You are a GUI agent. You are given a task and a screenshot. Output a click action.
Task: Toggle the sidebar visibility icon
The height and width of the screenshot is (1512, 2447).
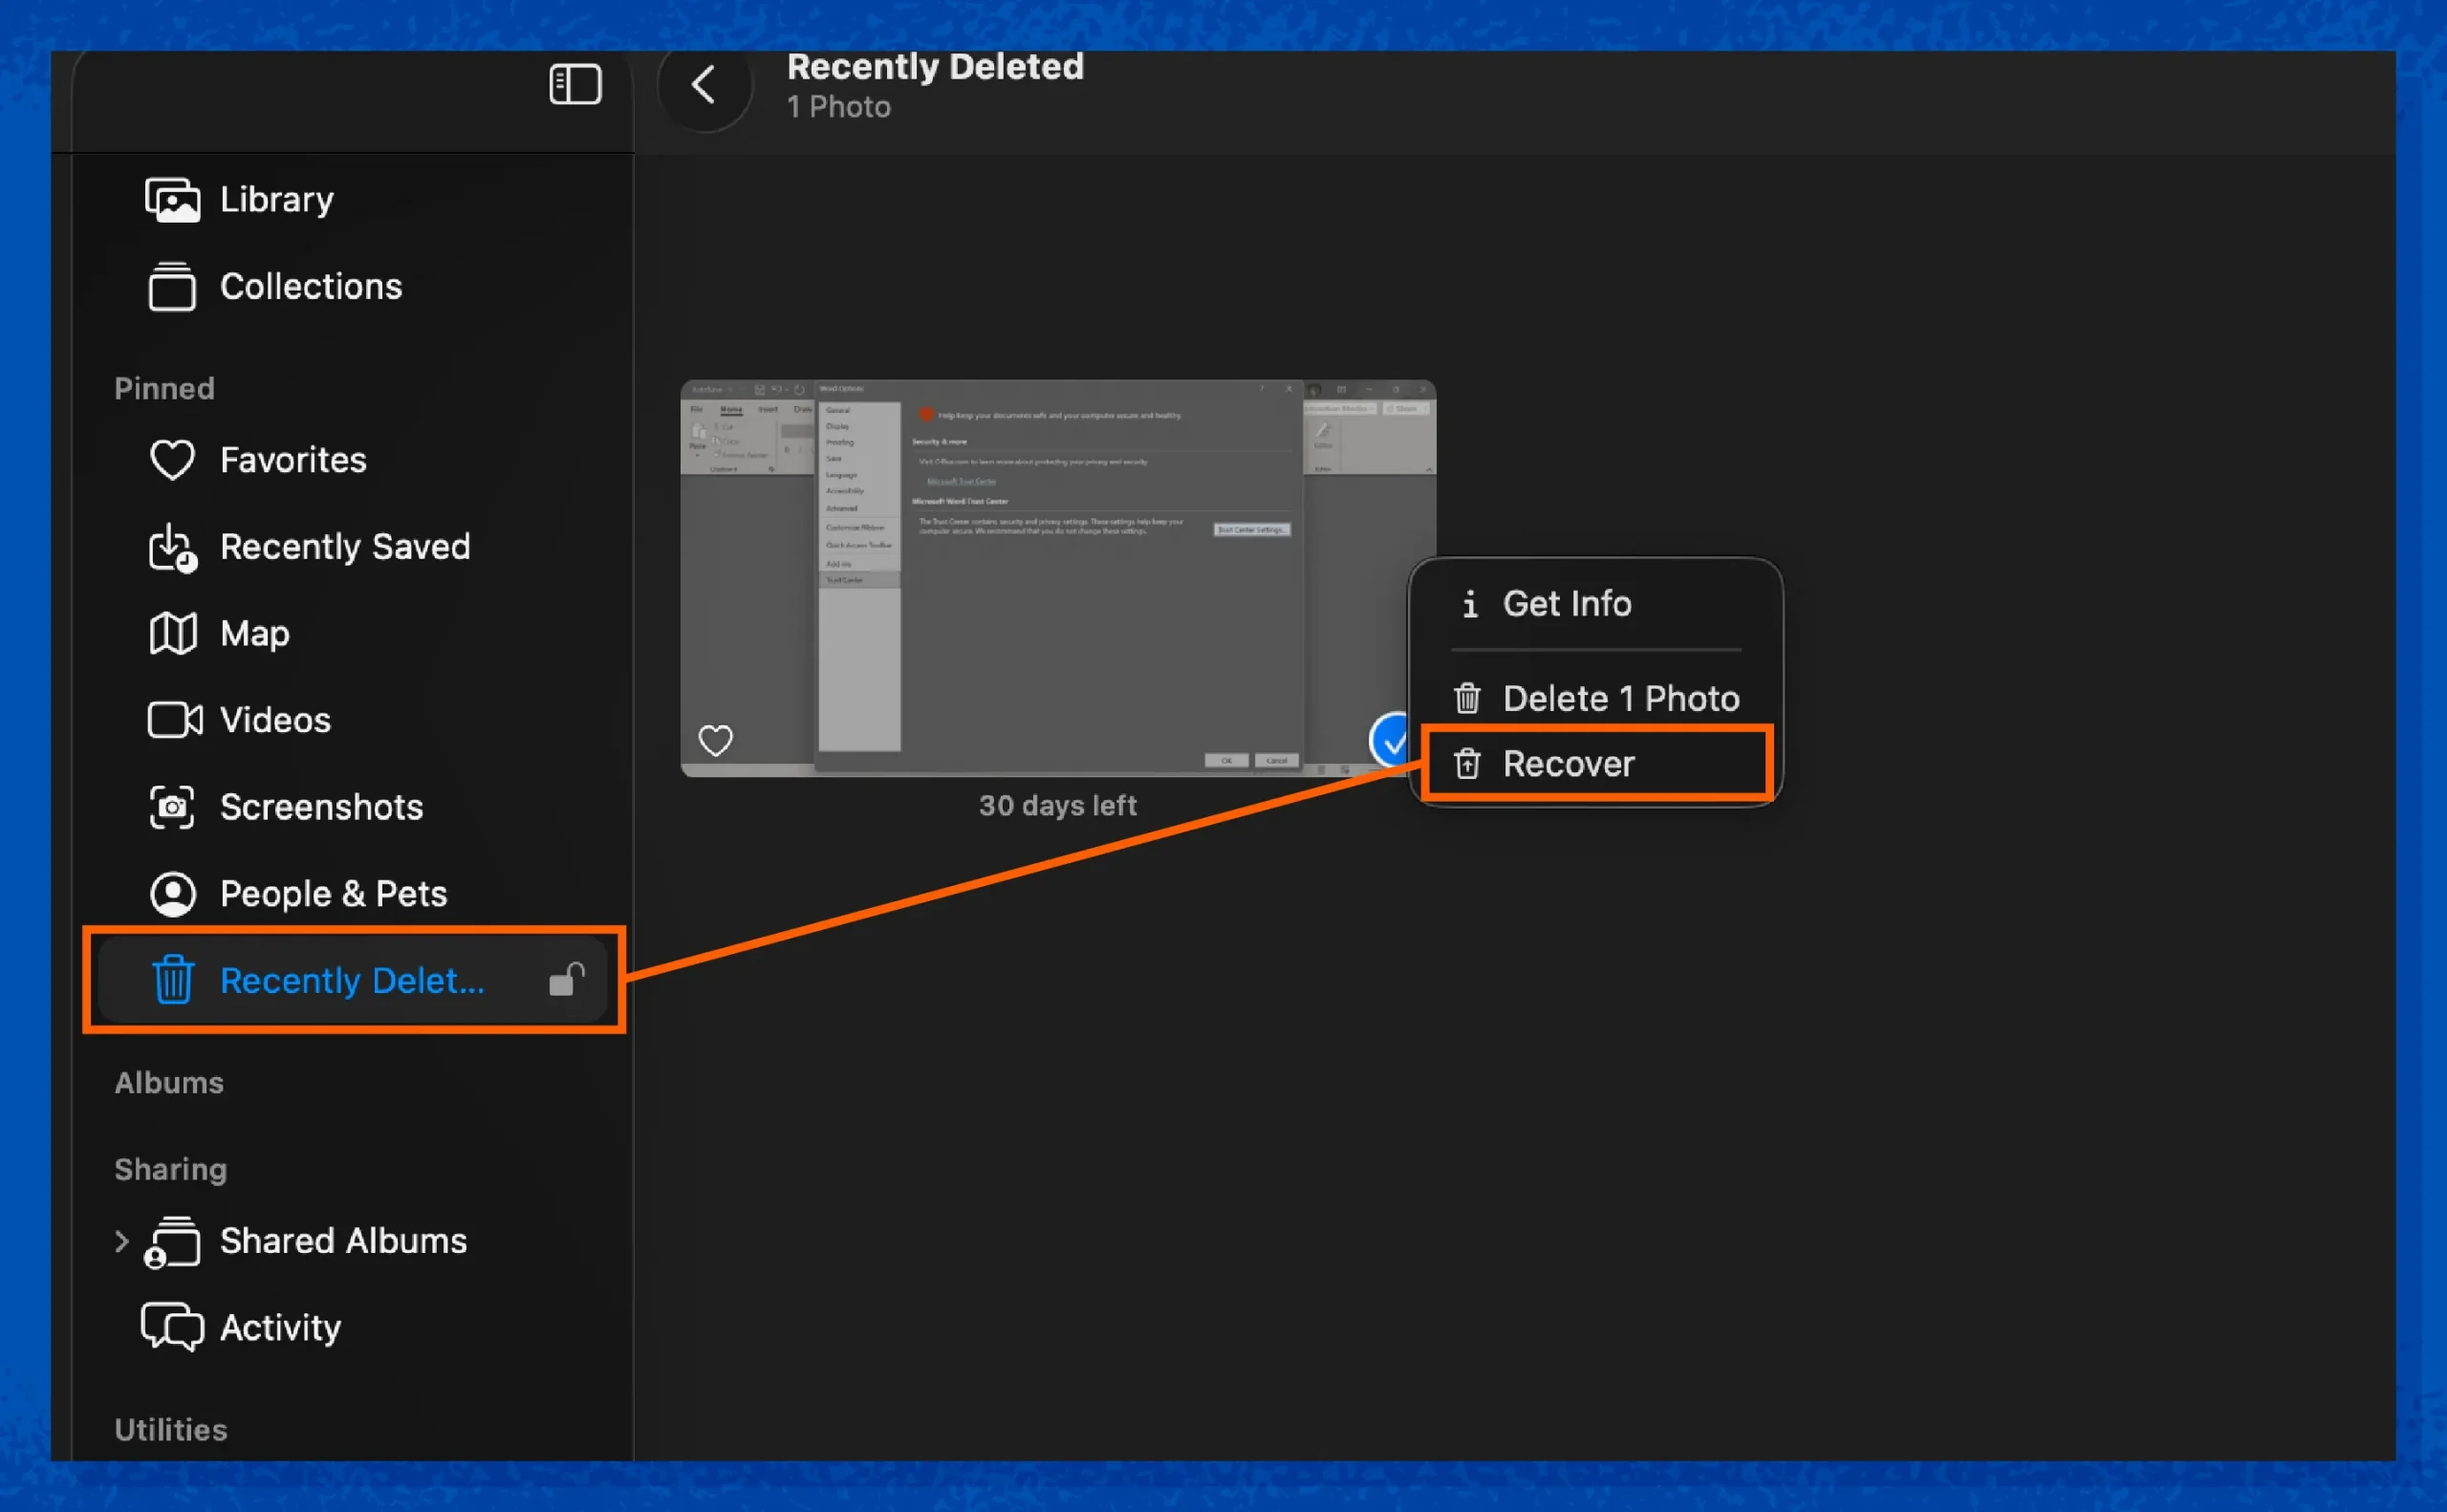pyautogui.click(x=575, y=84)
